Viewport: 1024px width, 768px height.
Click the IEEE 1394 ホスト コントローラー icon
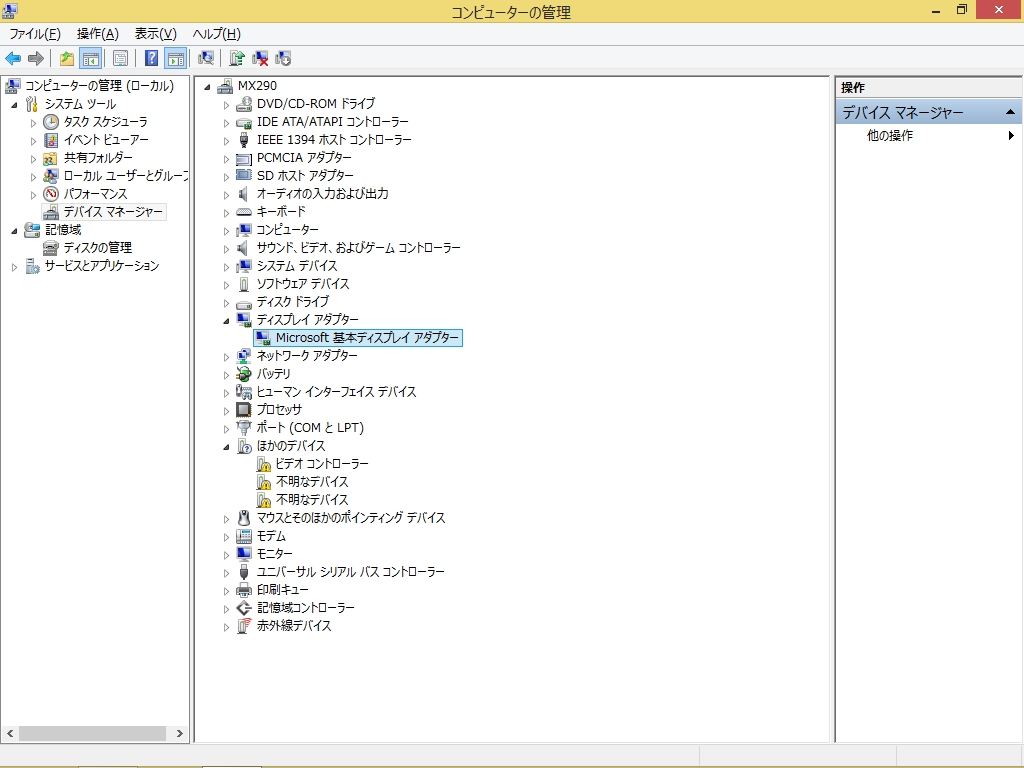click(244, 140)
